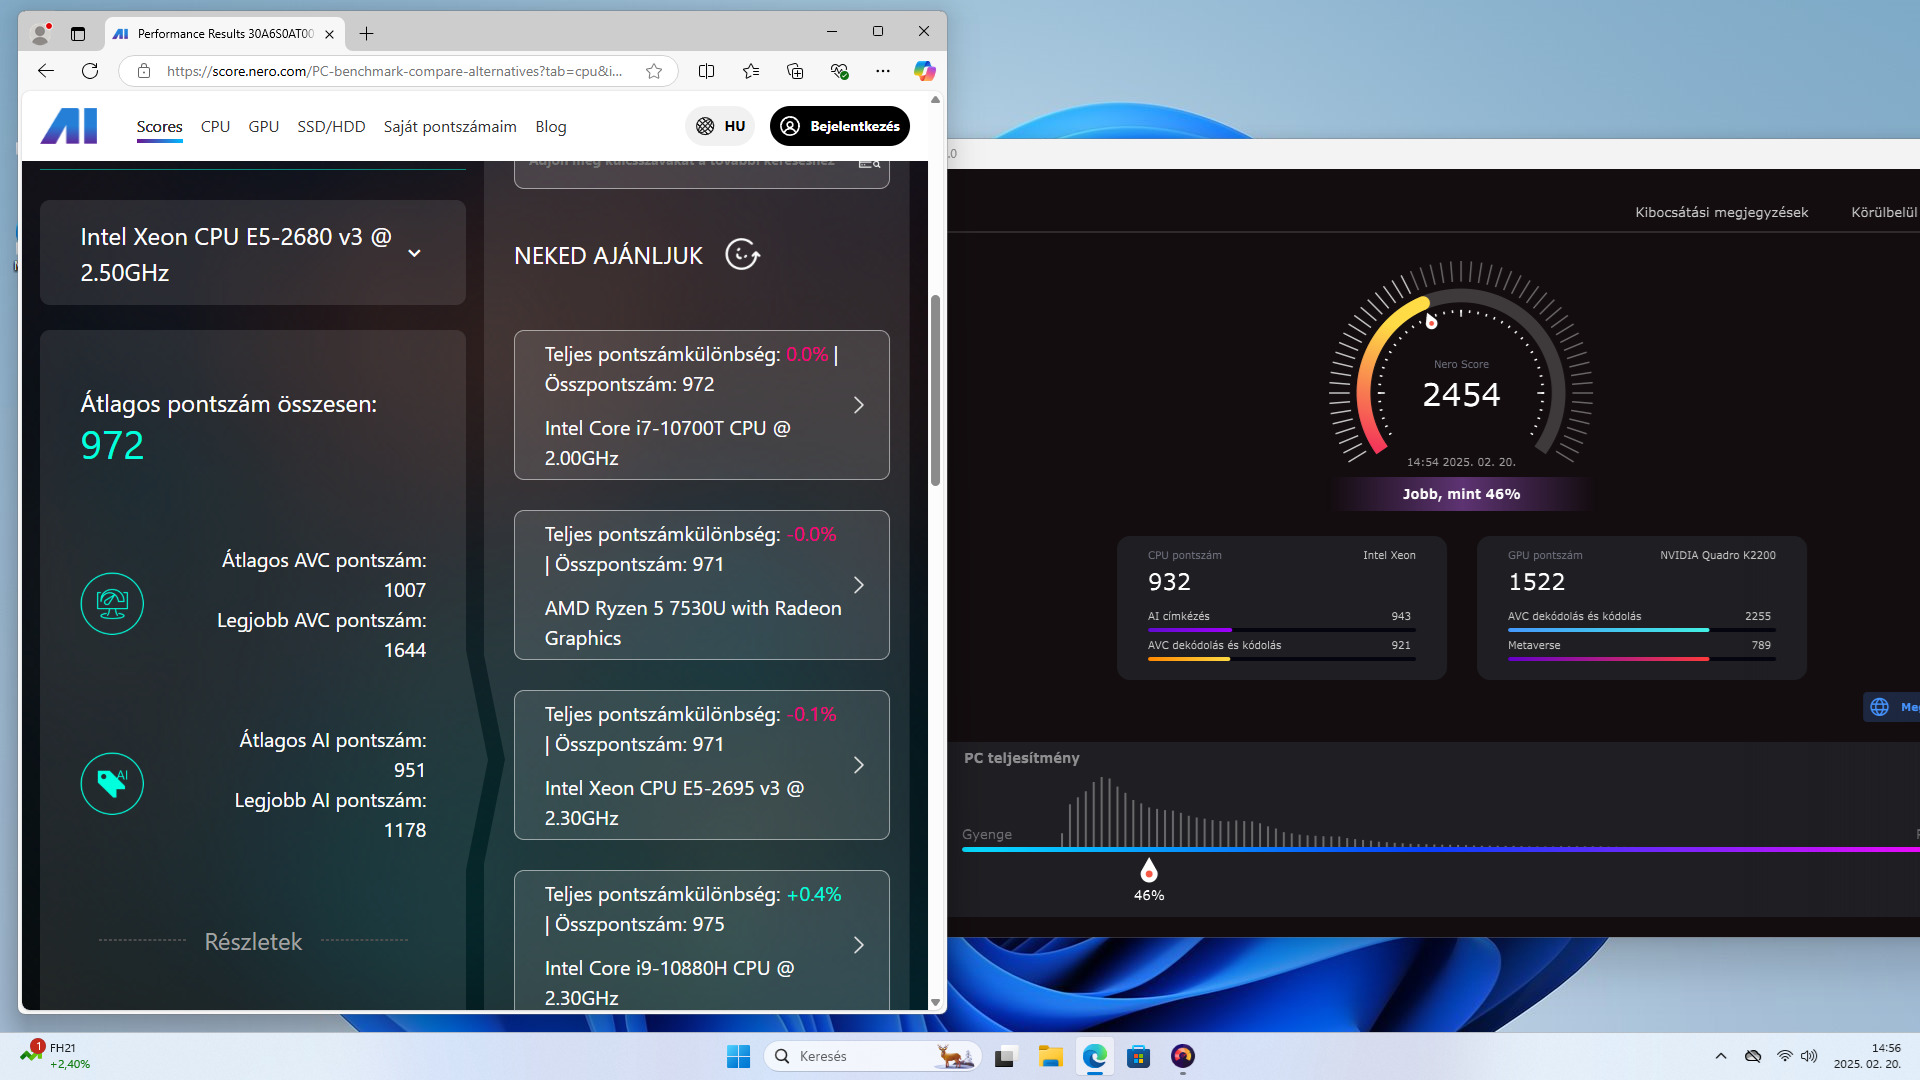Expand the AMD Ryzen 5 7530U card
The height and width of the screenshot is (1080, 1920).
(x=858, y=585)
